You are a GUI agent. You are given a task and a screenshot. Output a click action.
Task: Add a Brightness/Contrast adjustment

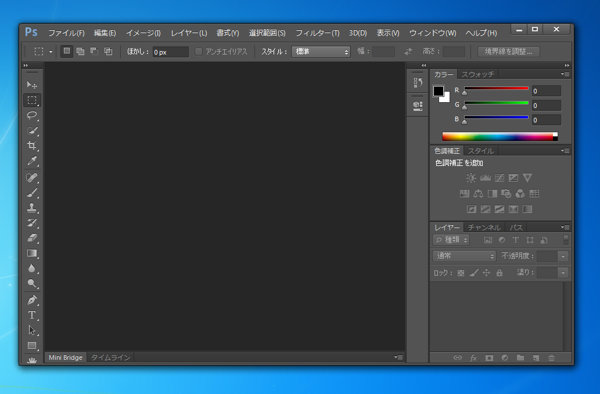tap(471, 178)
